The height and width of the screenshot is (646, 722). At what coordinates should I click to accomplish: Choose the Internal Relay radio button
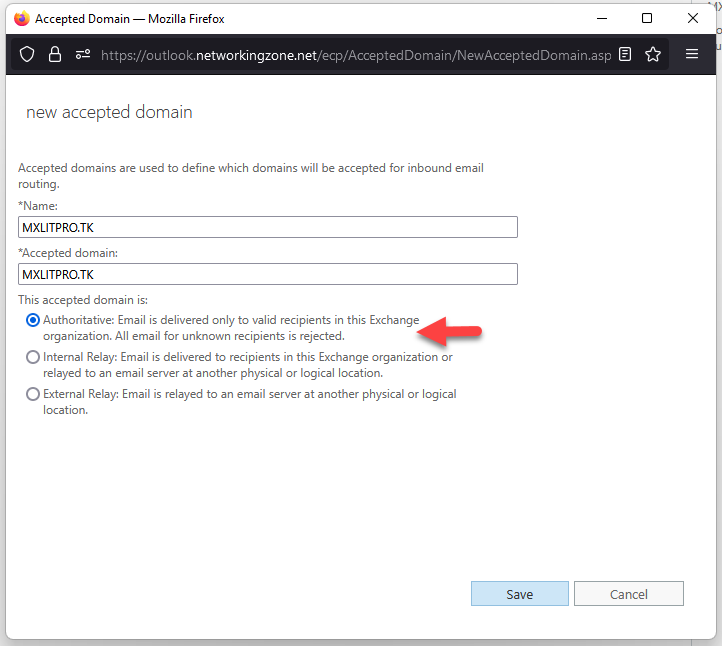click(34, 357)
